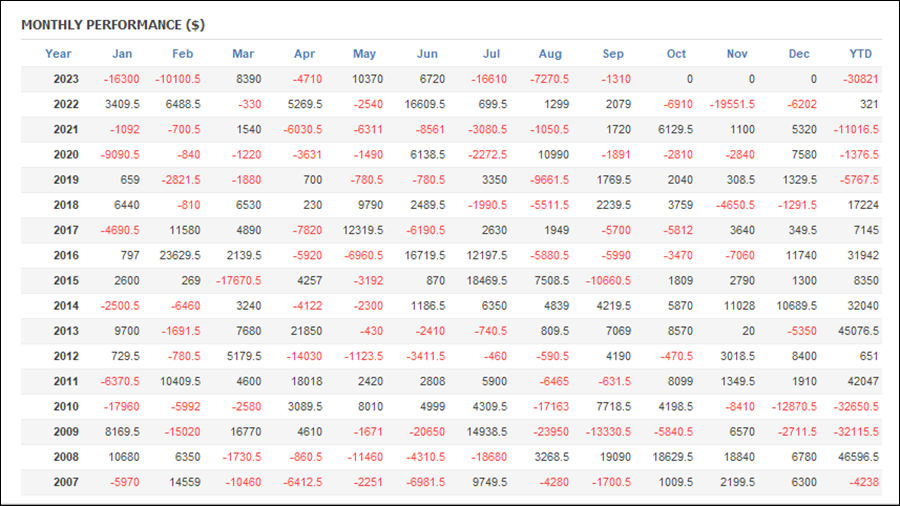Click the 2017 May value 12319.5

(x=363, y=231)
